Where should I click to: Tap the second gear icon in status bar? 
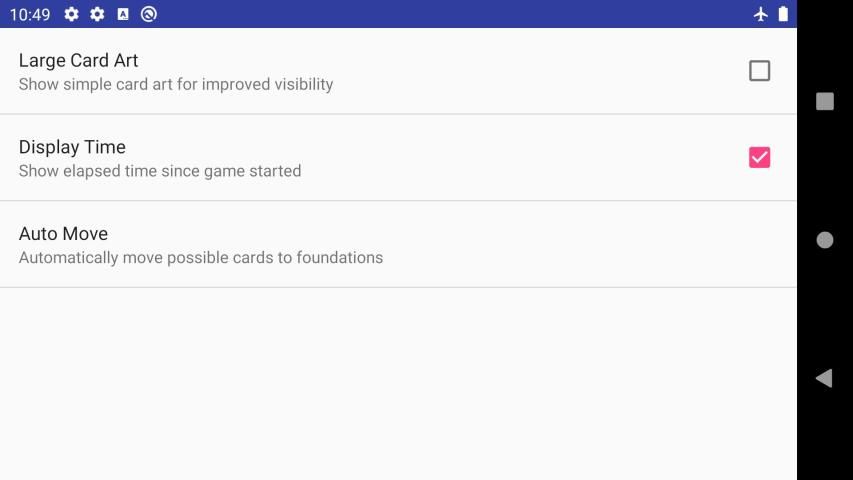click(x=97, y=14)
